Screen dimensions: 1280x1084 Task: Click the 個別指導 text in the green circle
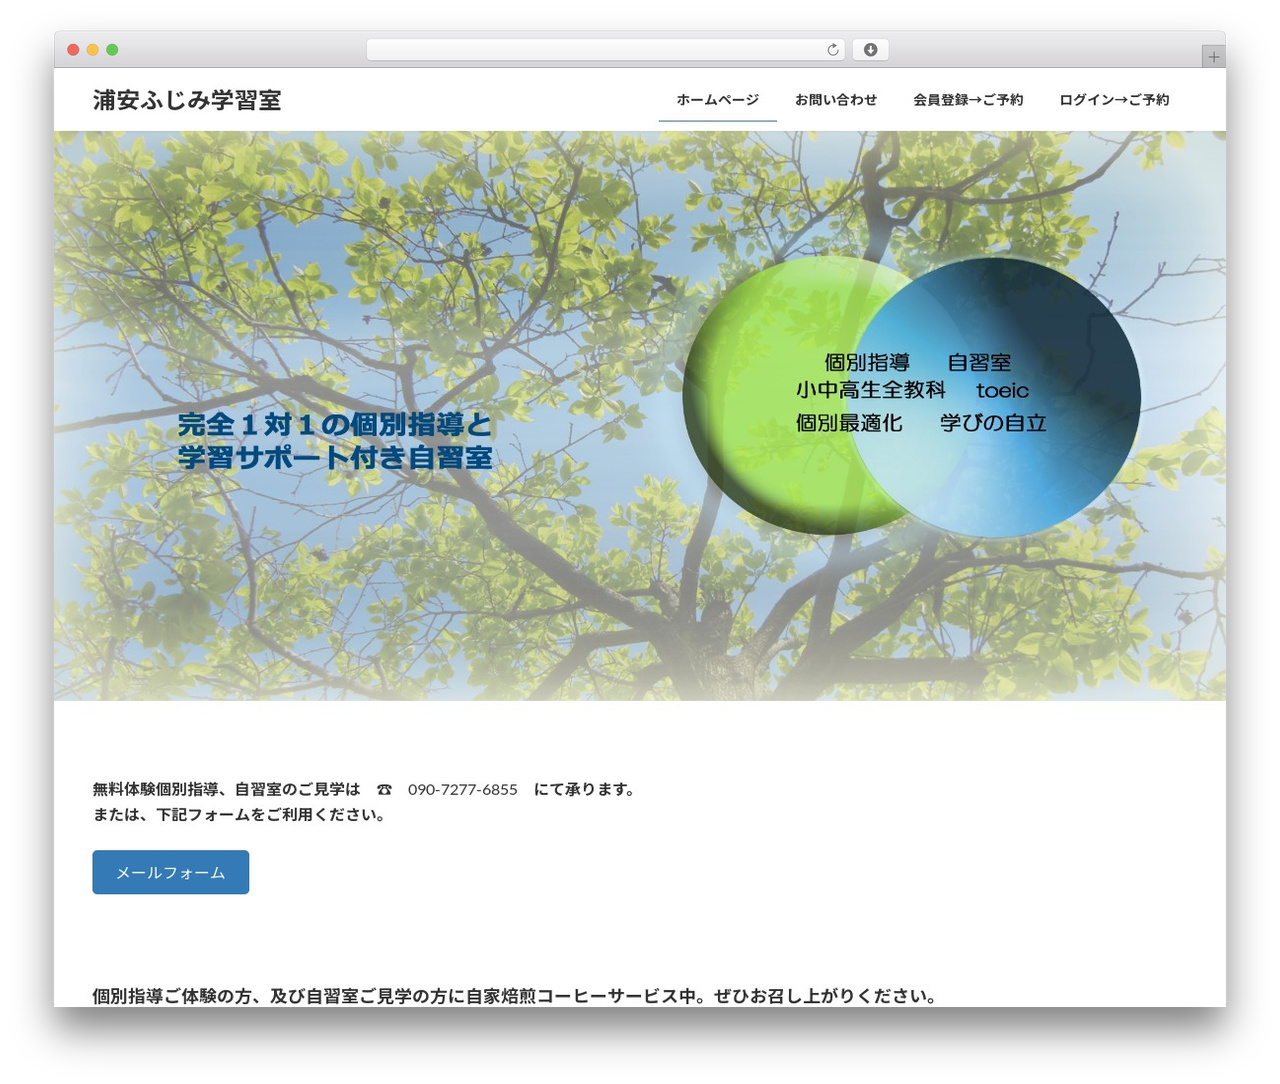coord(867,362)
